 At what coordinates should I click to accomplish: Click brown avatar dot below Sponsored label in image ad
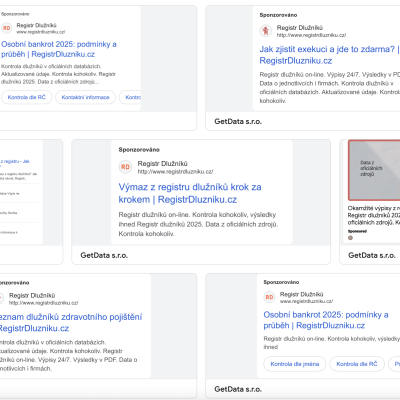(x=350, y=238)
